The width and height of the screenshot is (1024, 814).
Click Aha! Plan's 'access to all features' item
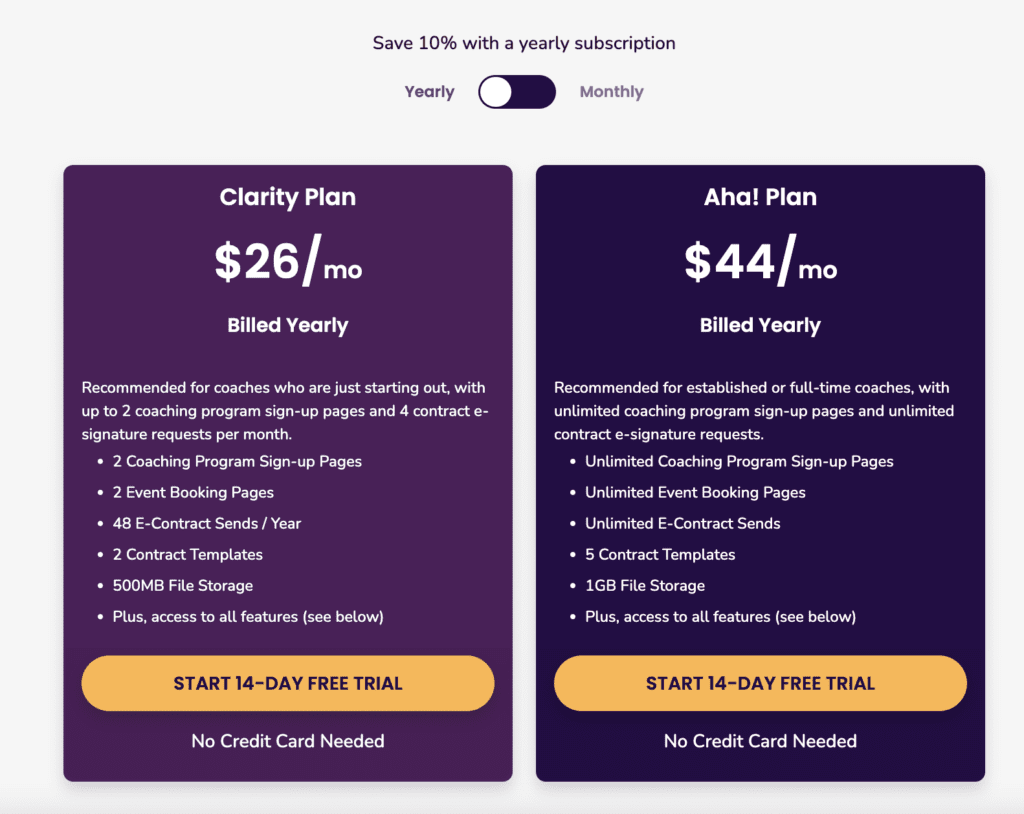click(x=720, y=616)
